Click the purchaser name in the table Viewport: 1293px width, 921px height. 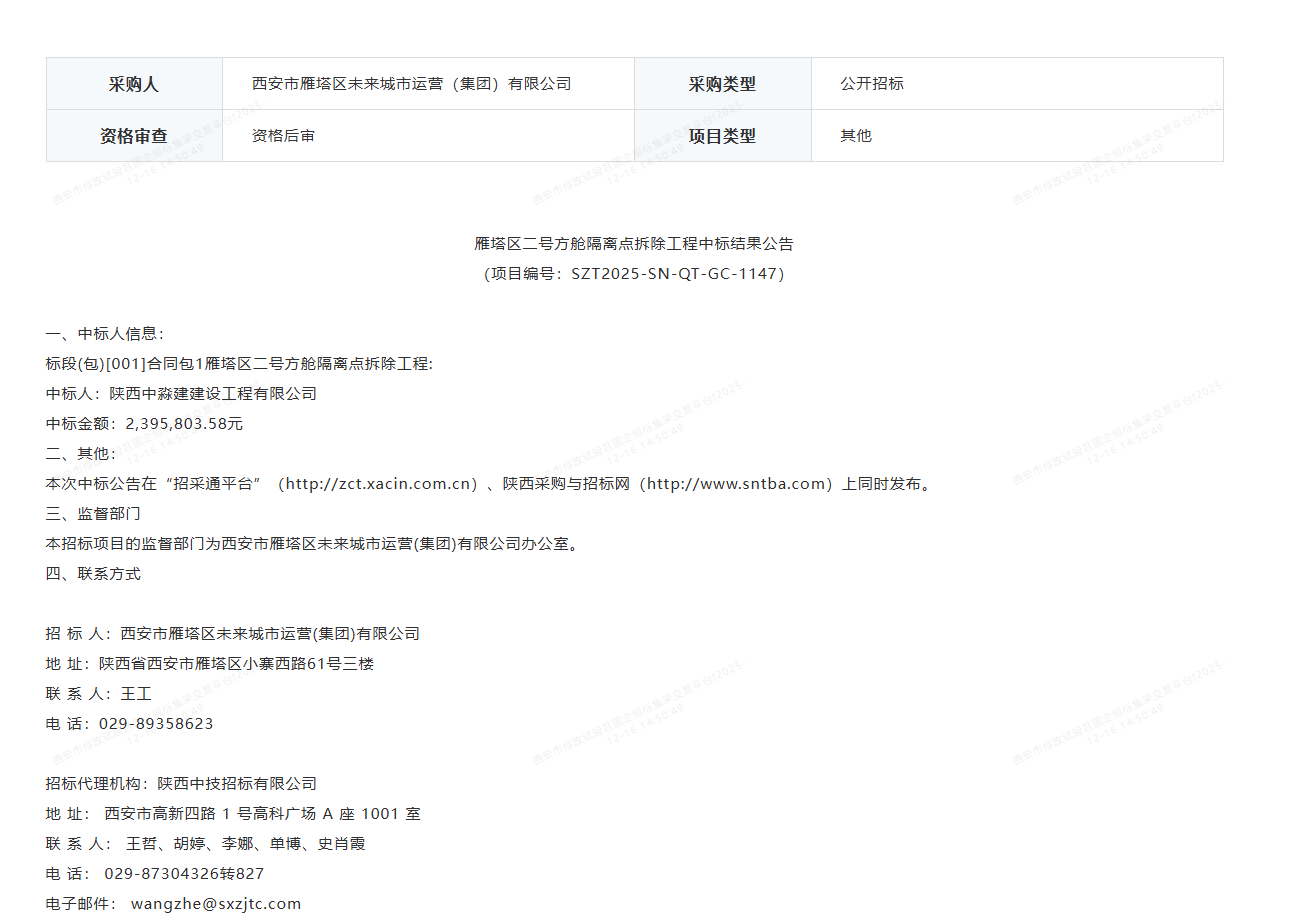point(411,84)
